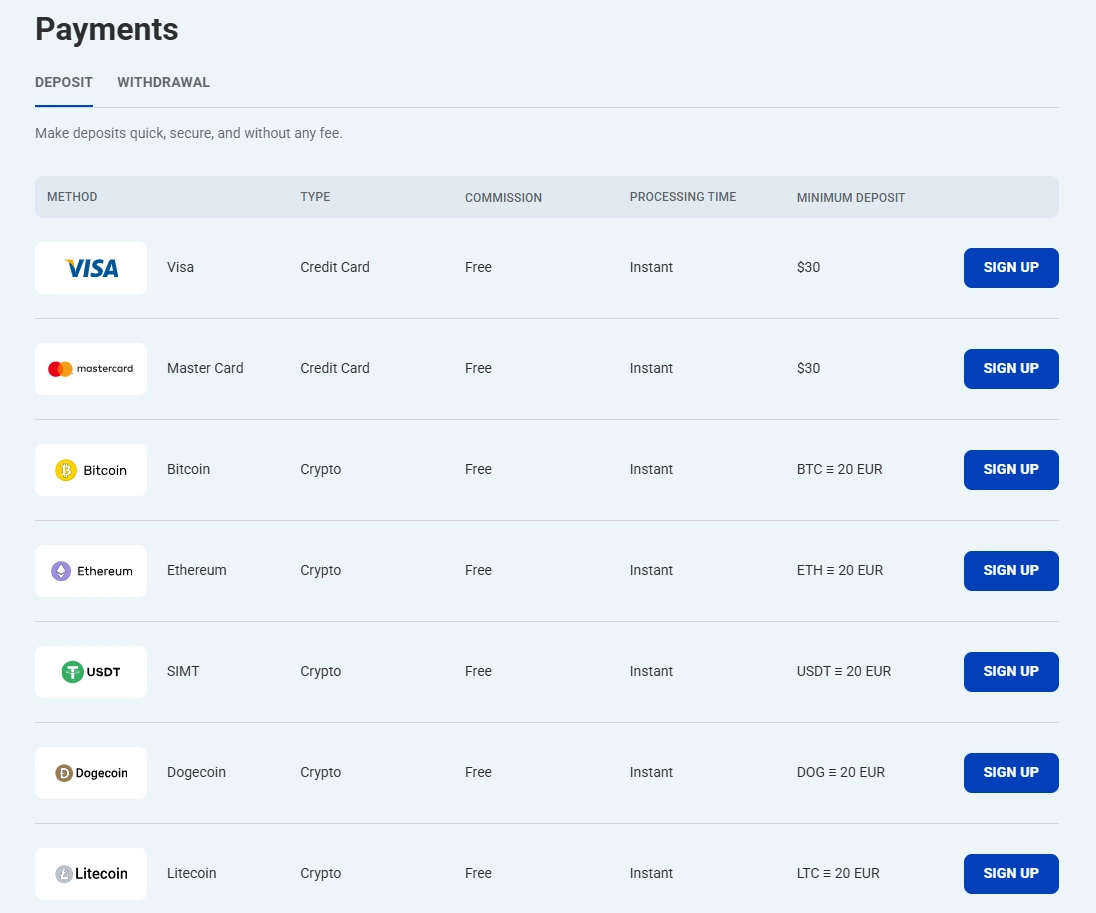This screenshot has height=913, width=1096.
Task: Click 'Instant' processing time in Bitcoin row
Action: coord(651,469)
